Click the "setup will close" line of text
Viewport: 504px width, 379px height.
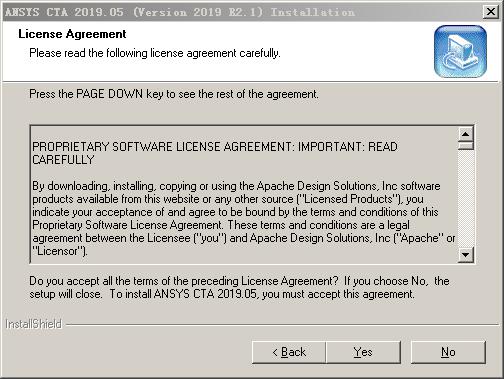pyautogui.click(x=222, y=294)
